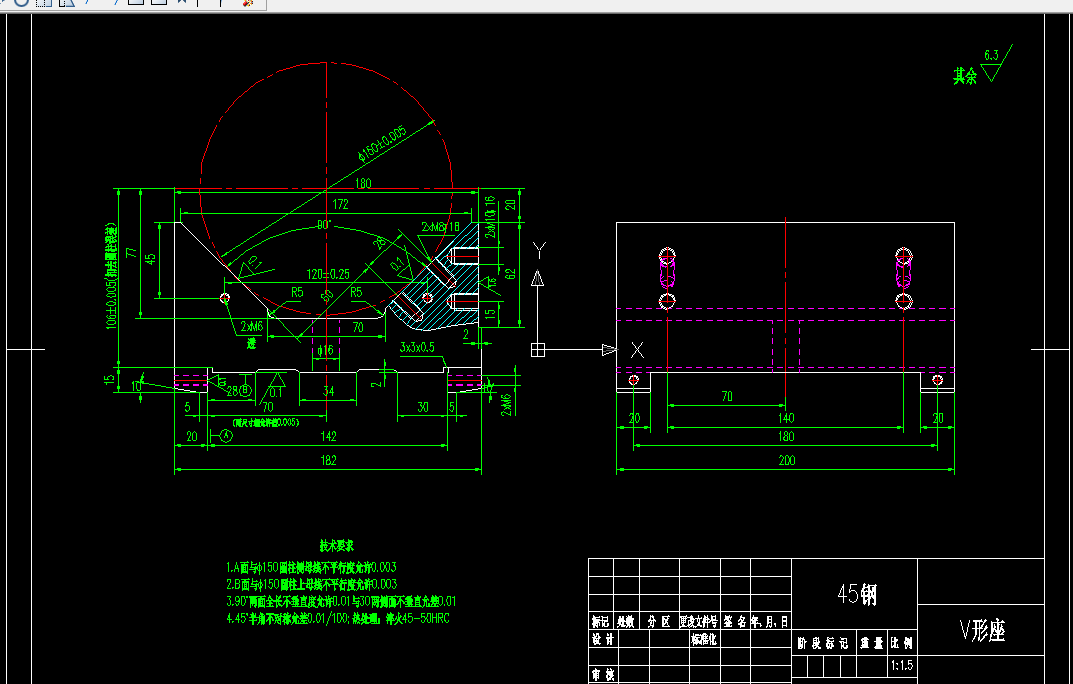Click the 年、月、日 title block cell
Screen dimensions: 1073x684
coord(771,621)
